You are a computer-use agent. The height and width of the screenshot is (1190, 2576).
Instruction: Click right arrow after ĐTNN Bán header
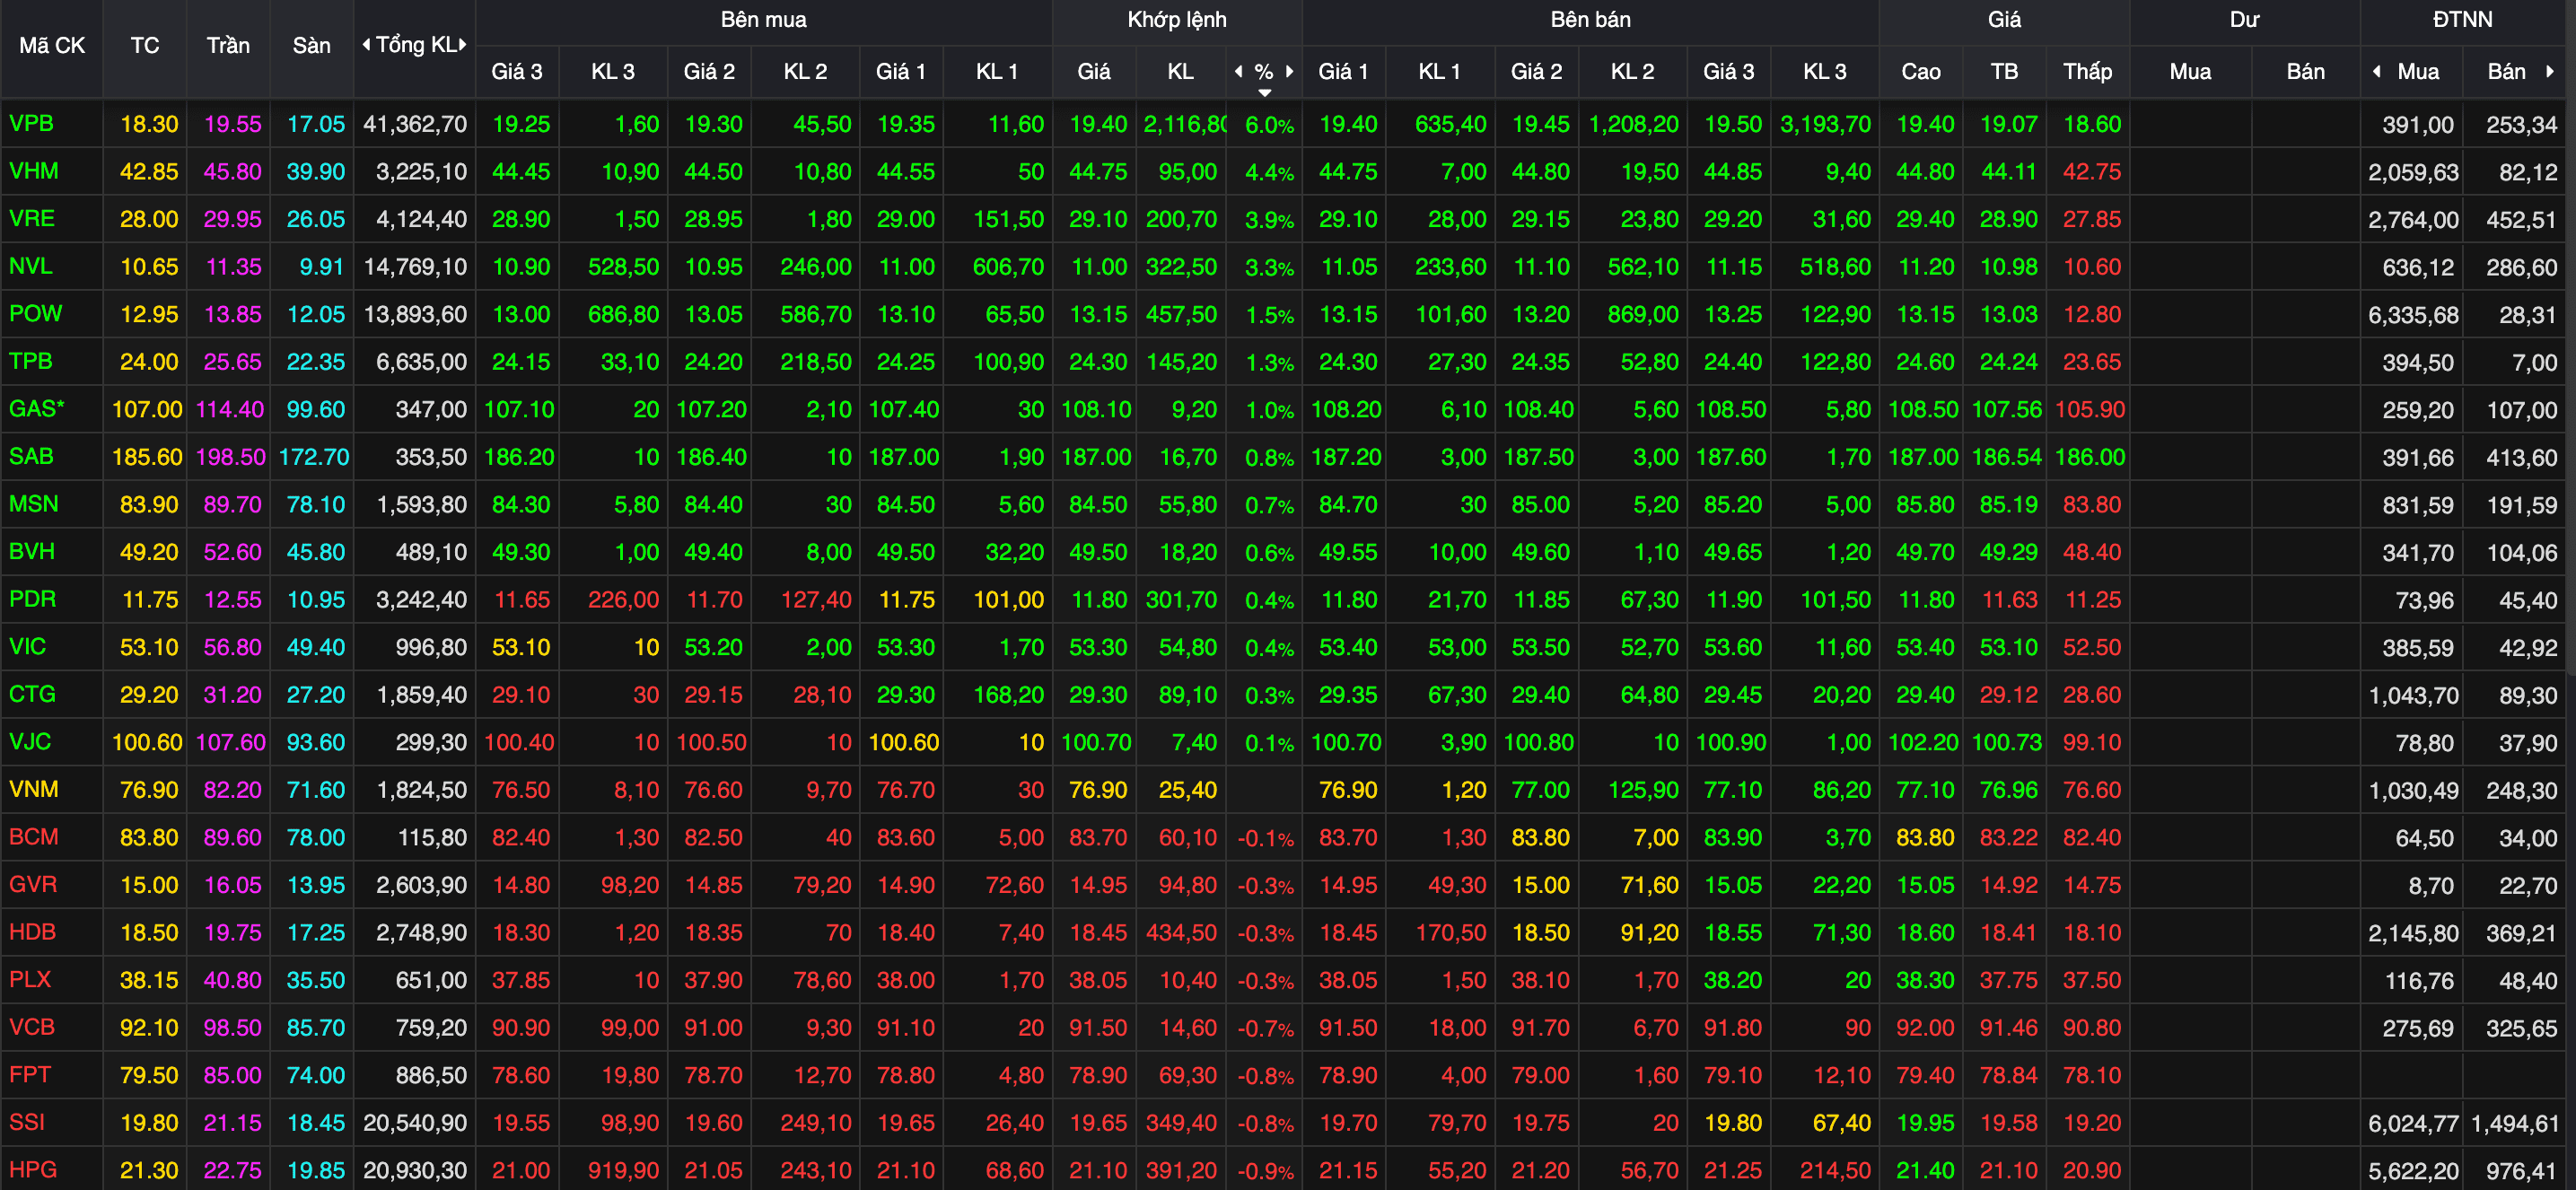click(x=2549, y=71)
